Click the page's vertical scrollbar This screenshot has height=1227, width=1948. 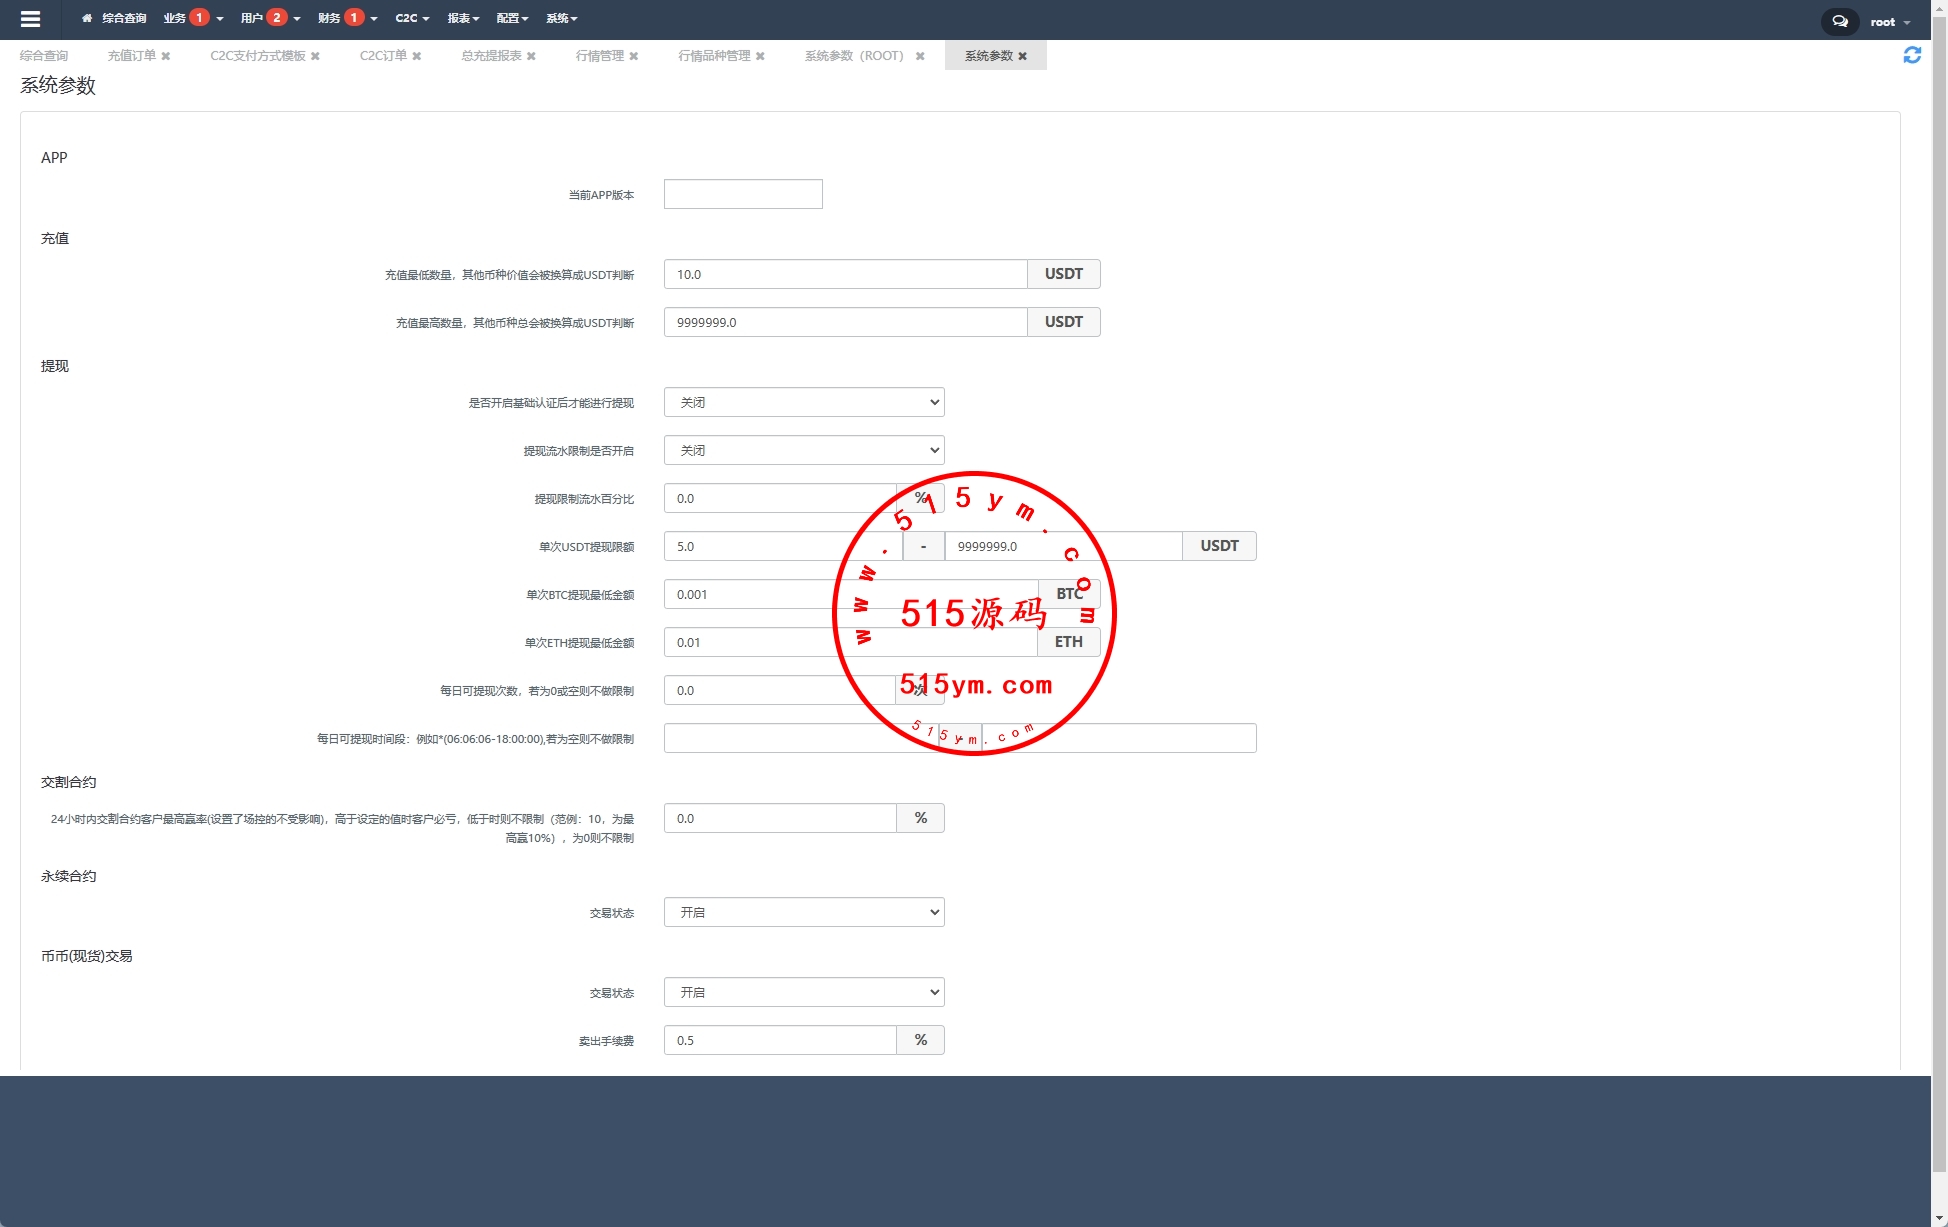[1939, 600]
